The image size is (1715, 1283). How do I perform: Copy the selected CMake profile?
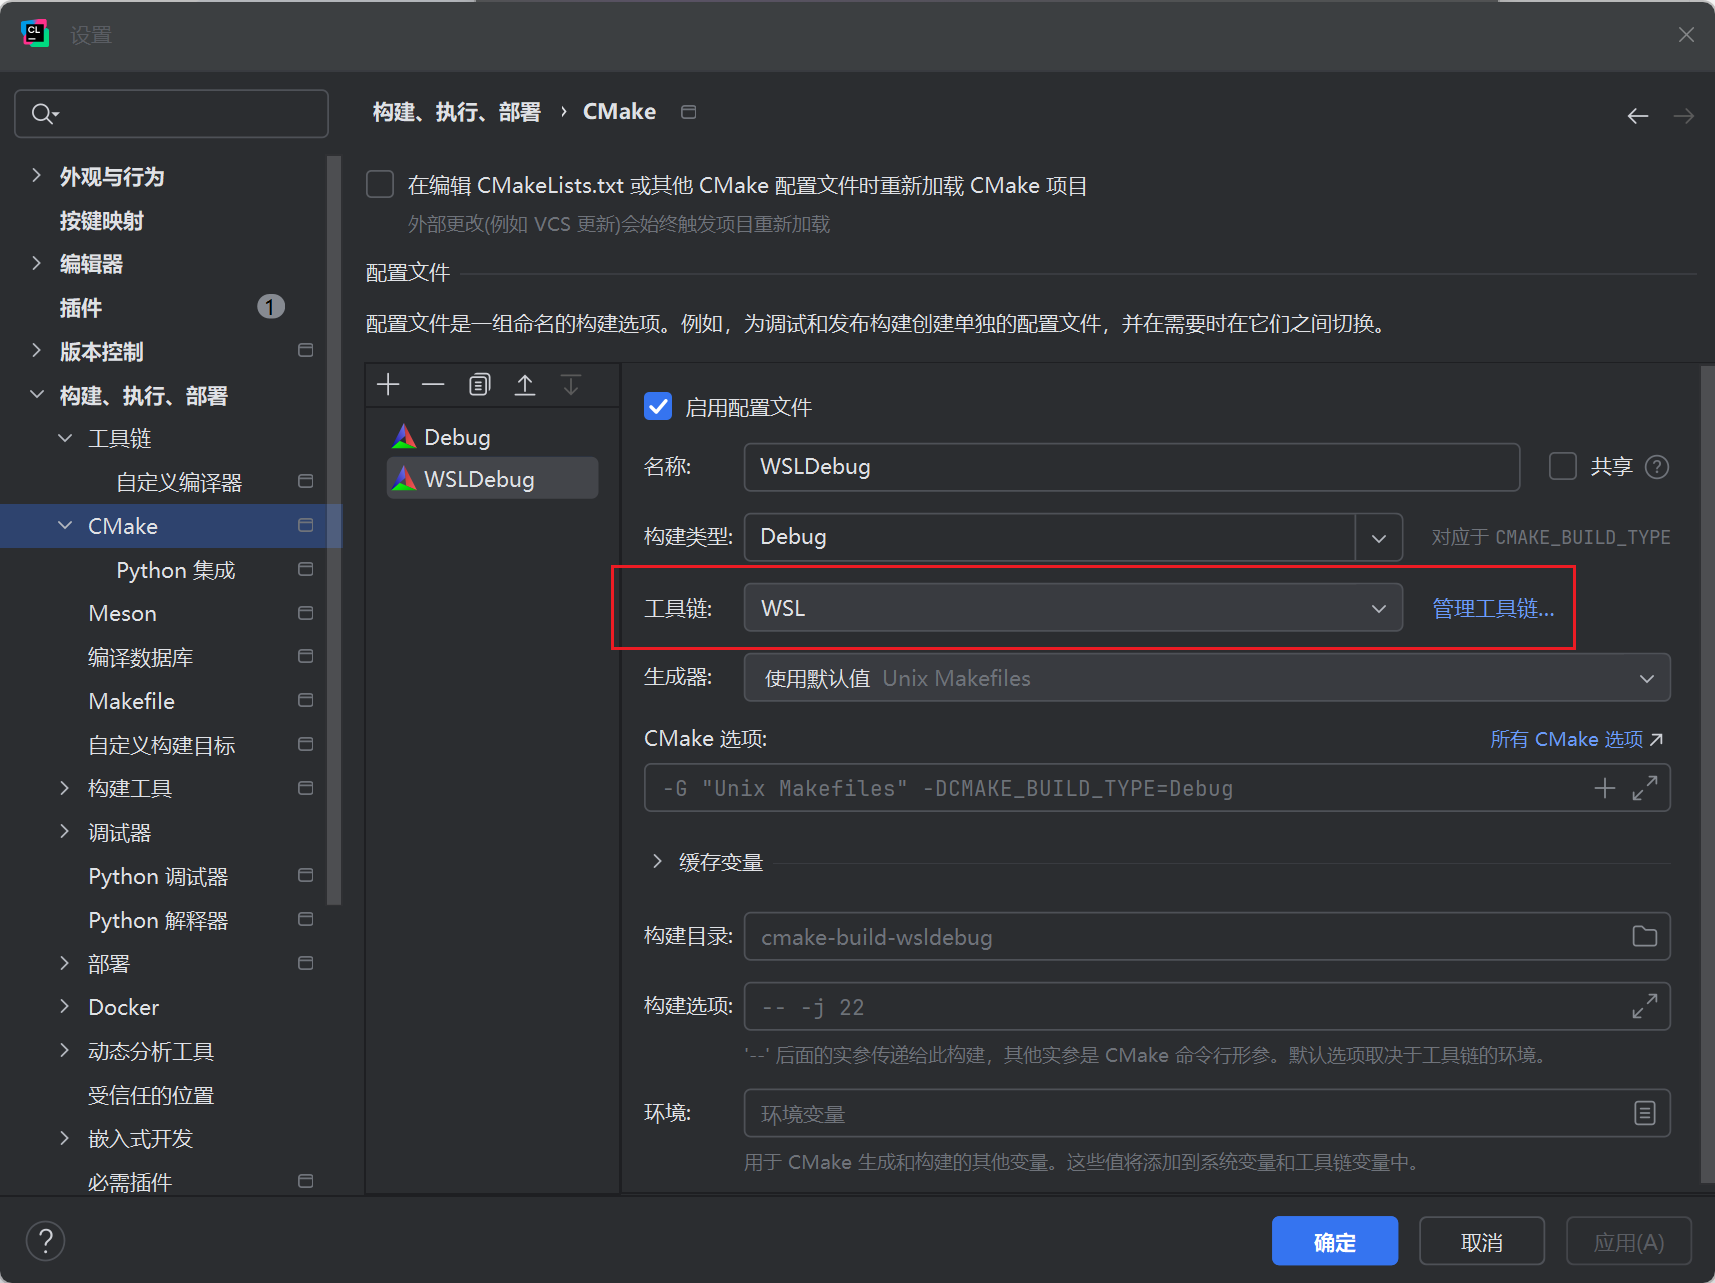480,385
